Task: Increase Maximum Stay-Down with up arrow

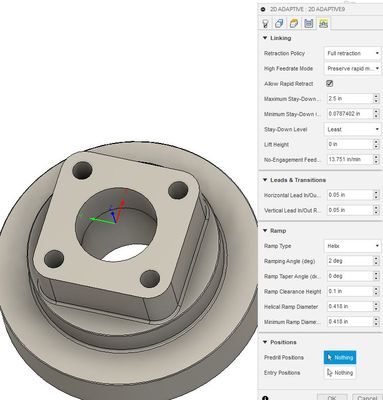Action: 376,96
